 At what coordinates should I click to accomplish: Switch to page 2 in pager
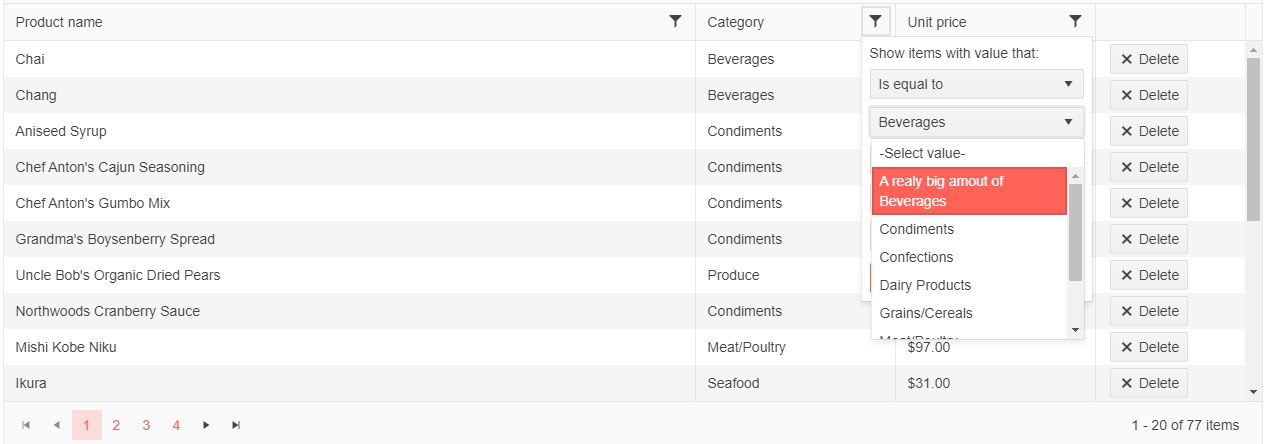[116, 425]
